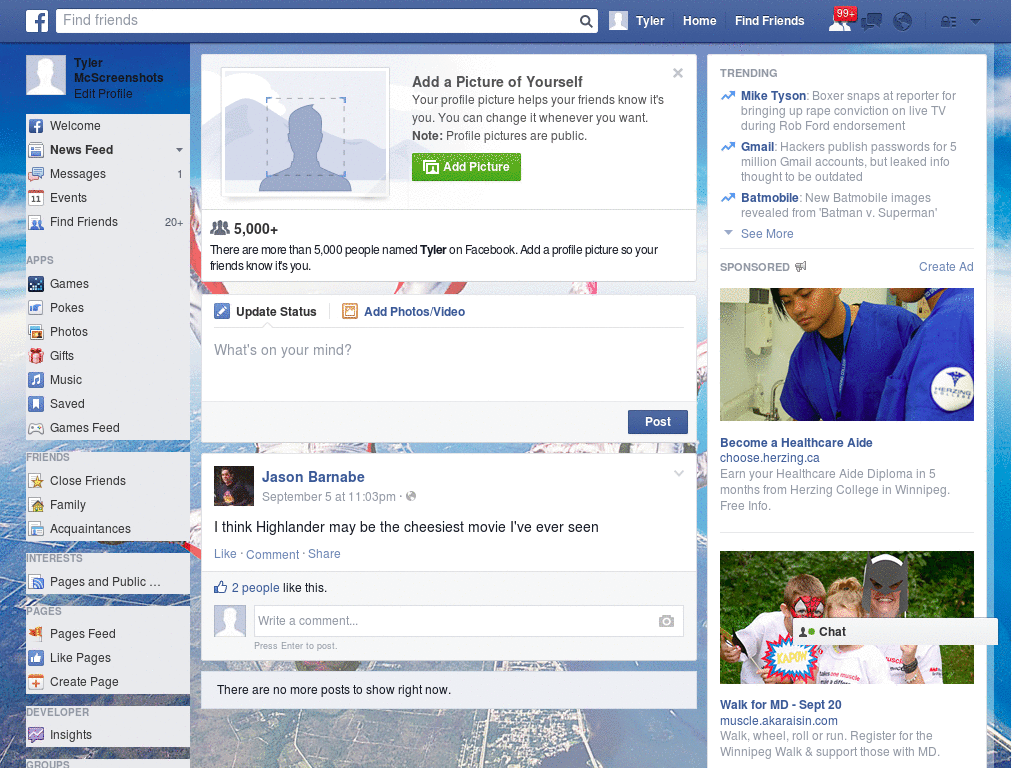The image size is (1024, 768).
Task: Click Find Friends in the top bar
Action: [769, 21]
